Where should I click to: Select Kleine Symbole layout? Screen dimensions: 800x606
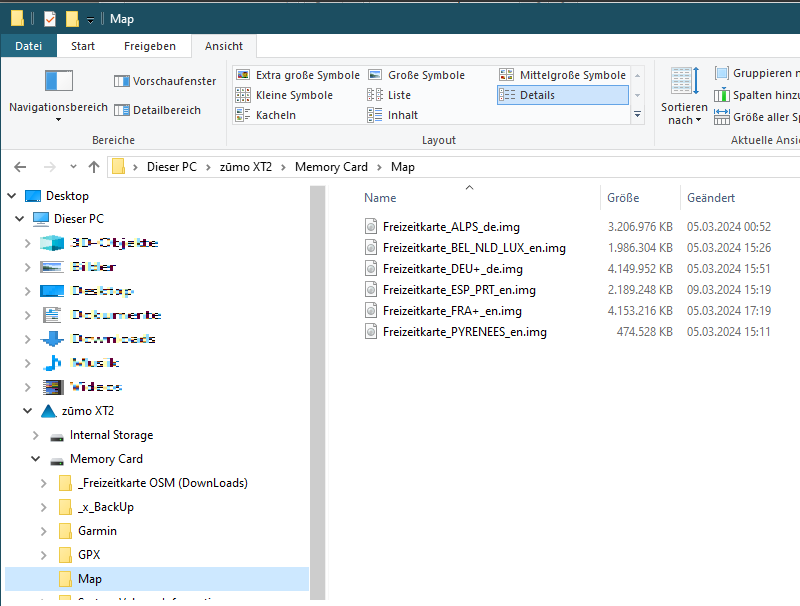tap(284, 95)
